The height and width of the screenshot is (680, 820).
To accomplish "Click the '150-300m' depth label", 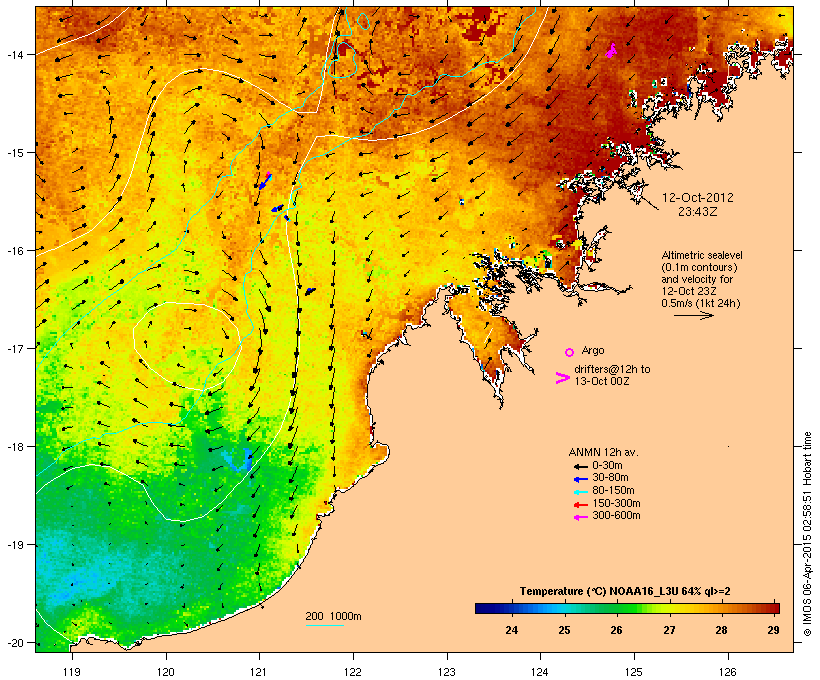I will point(616,503).
